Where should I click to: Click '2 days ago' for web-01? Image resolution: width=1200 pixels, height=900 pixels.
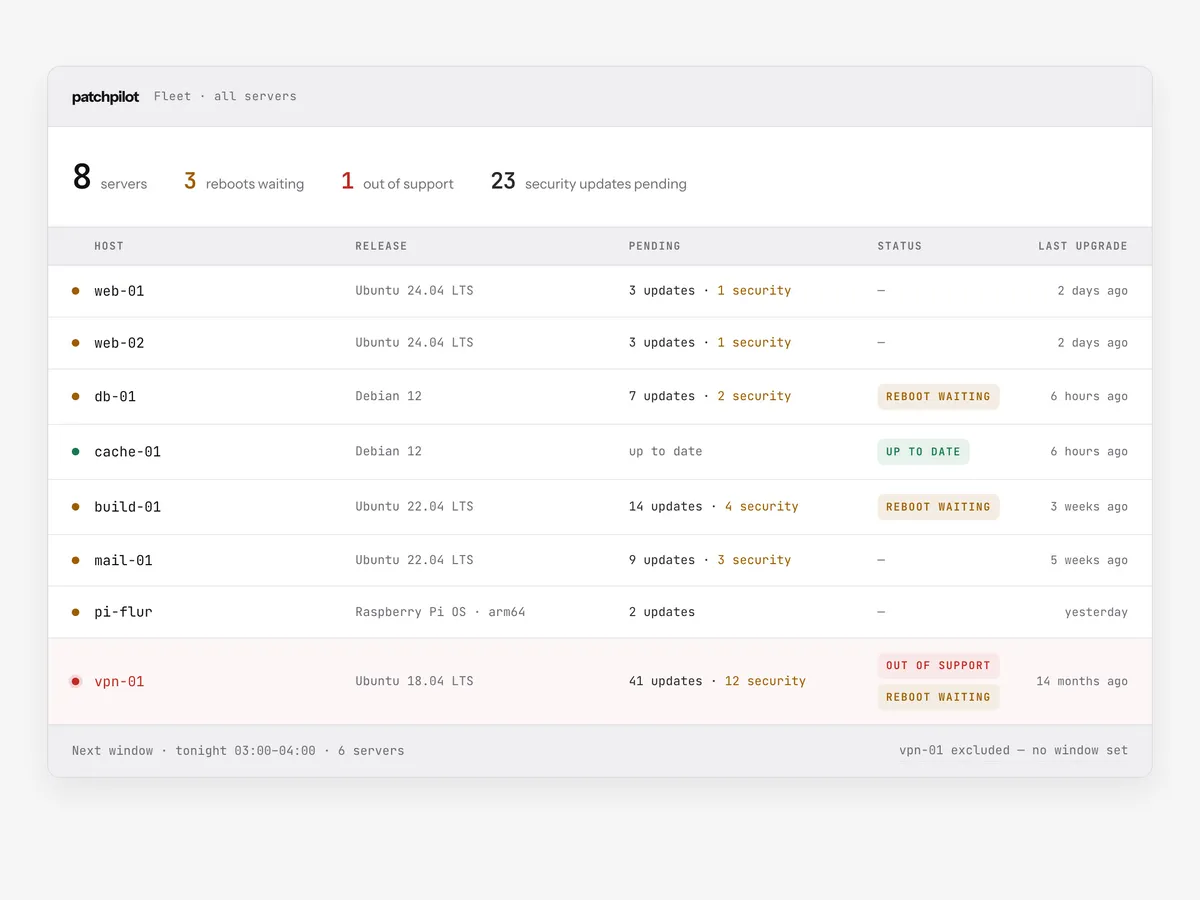1092,291
